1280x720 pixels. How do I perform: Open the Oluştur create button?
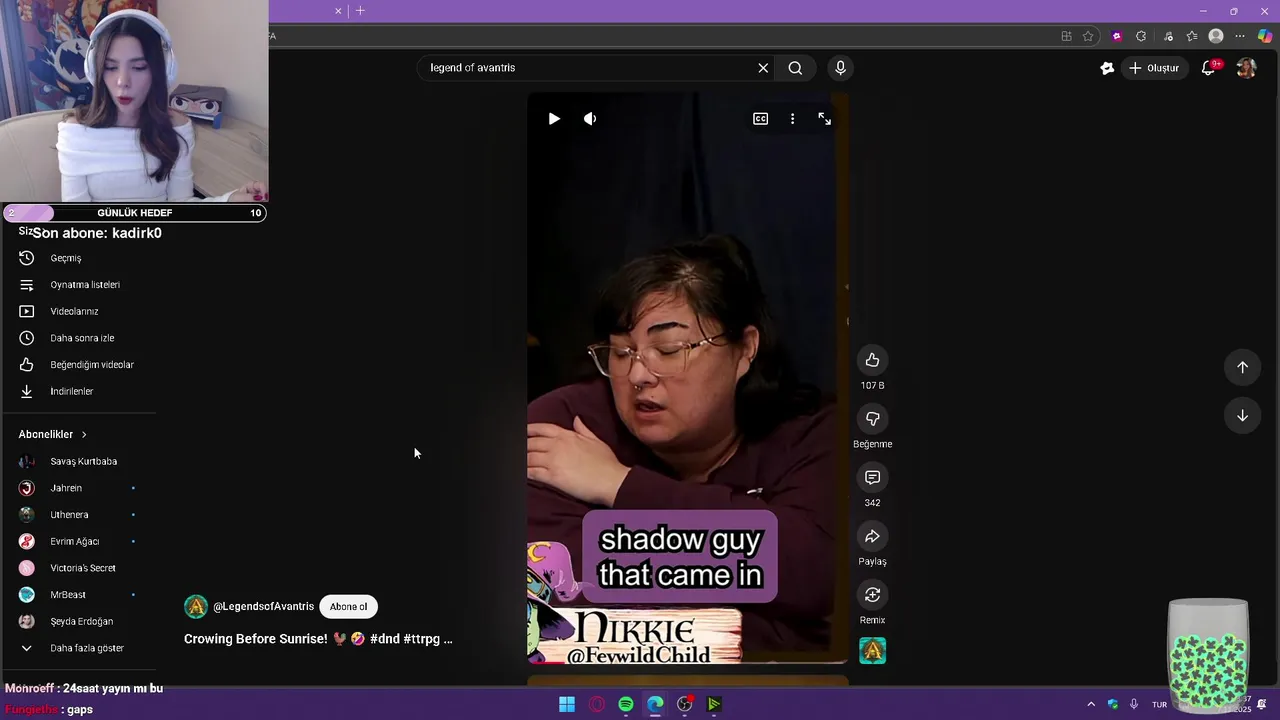1154,68
